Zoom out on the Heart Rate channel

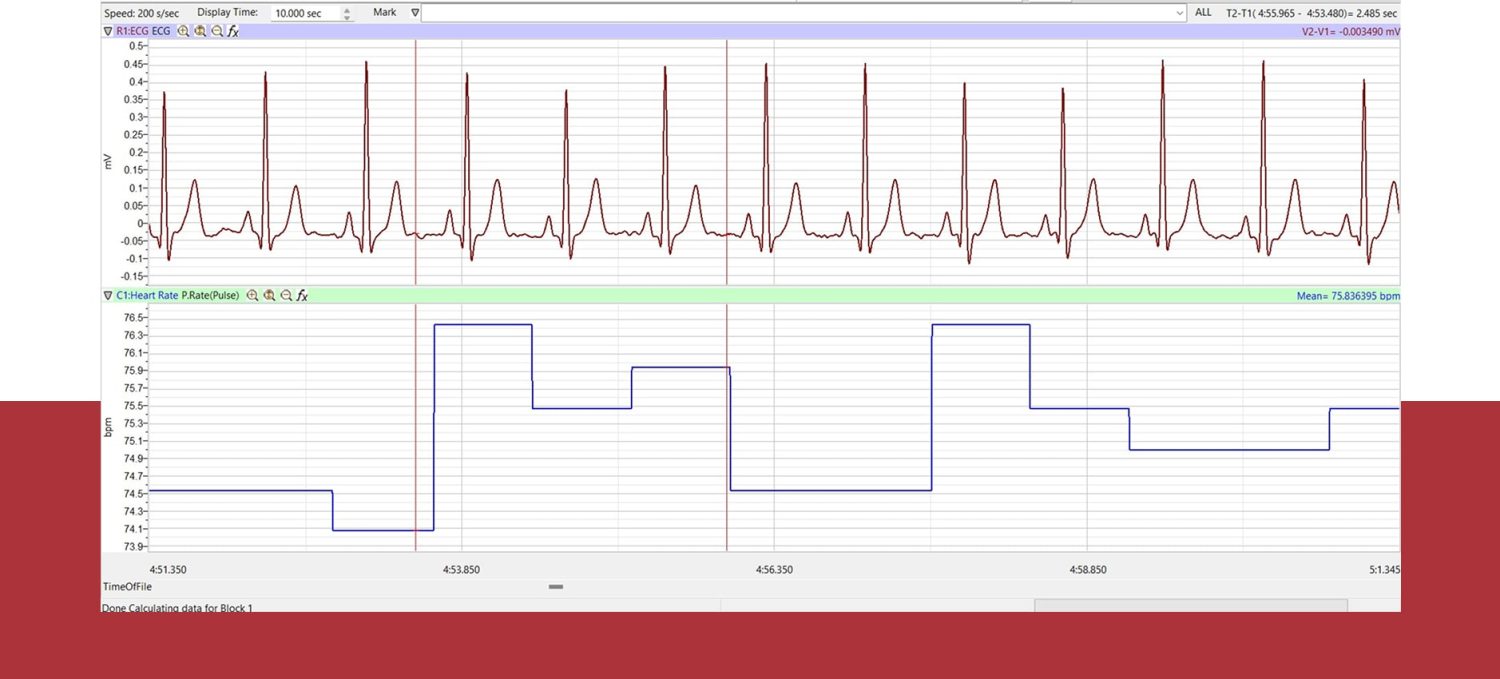(286, 295)
